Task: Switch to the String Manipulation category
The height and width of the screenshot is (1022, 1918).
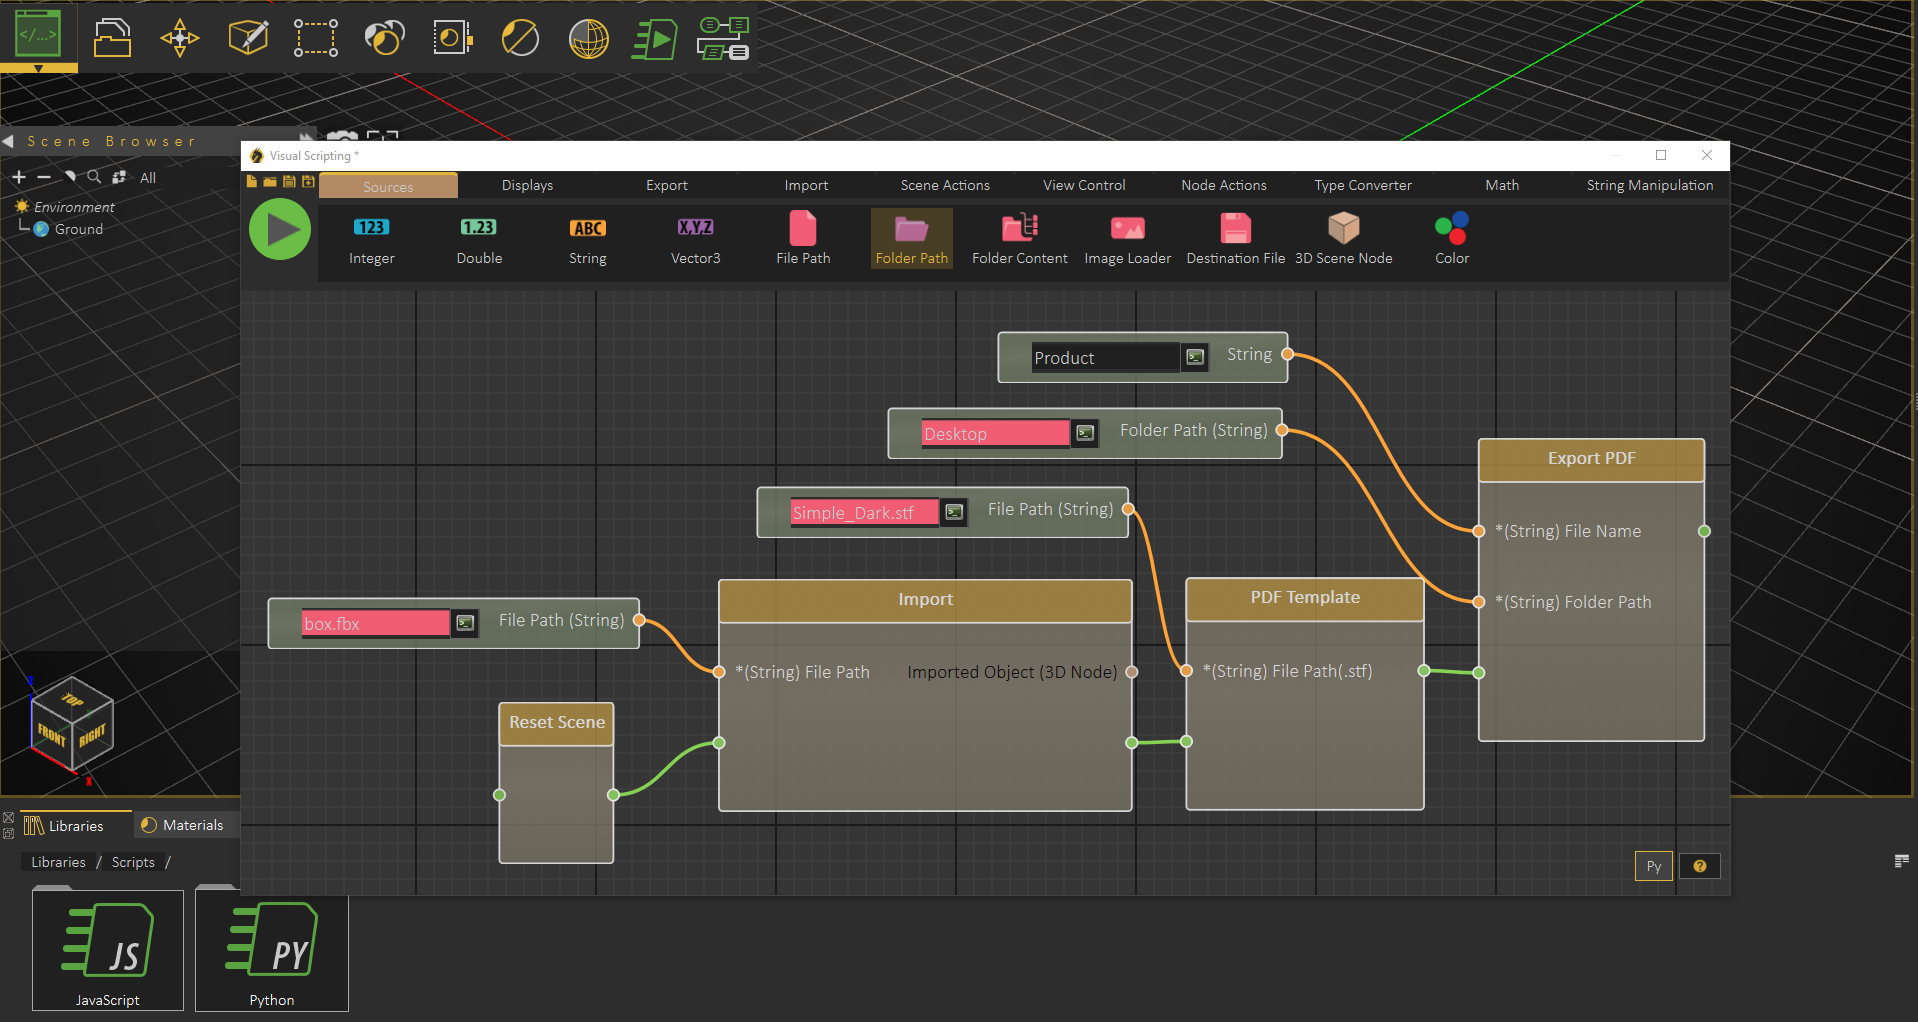Action: click(1649, 185)
